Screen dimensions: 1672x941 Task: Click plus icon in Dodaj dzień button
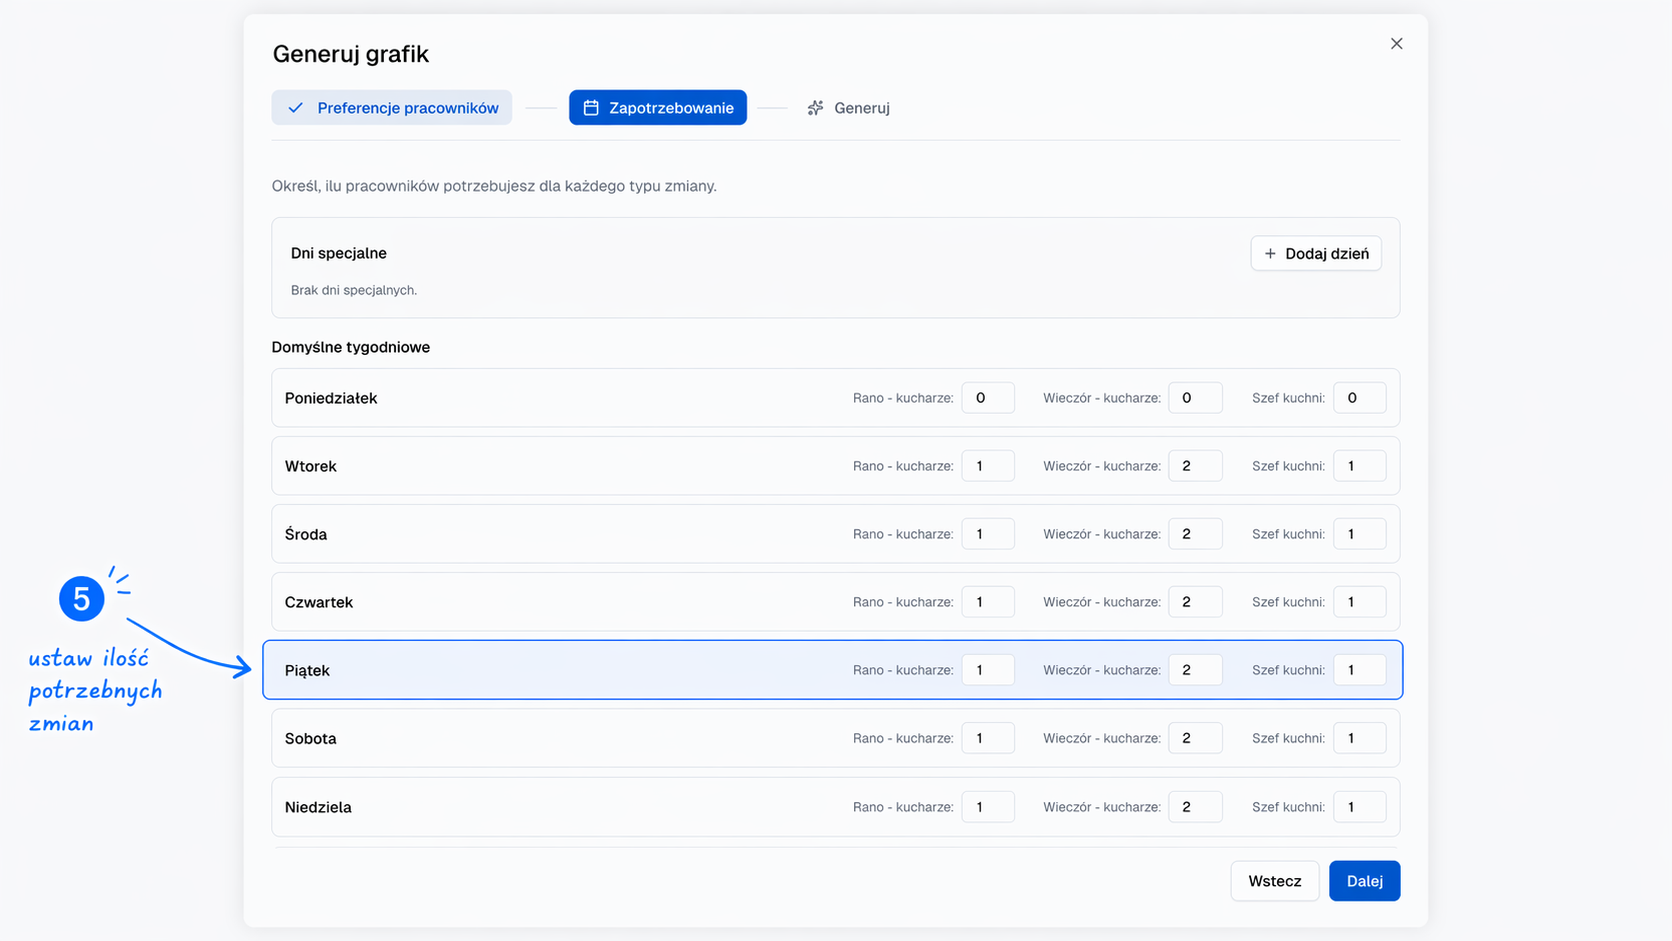[x=1270, y=254]
